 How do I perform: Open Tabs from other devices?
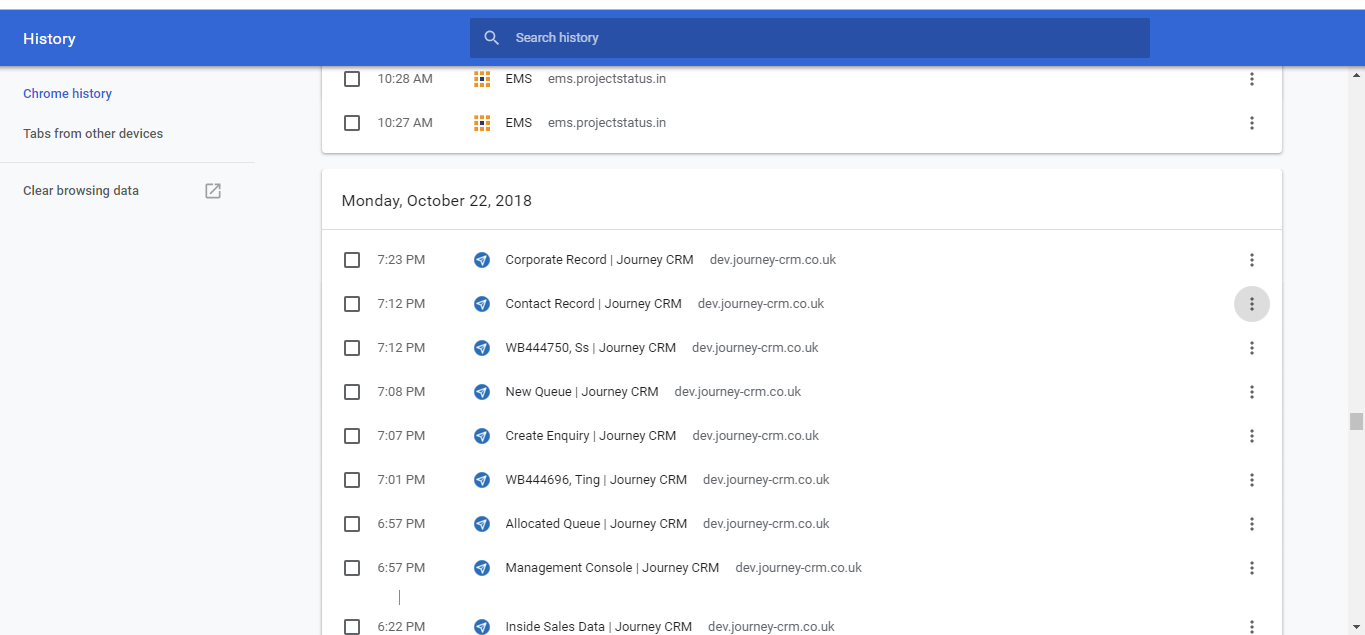[x=93, y=134]
